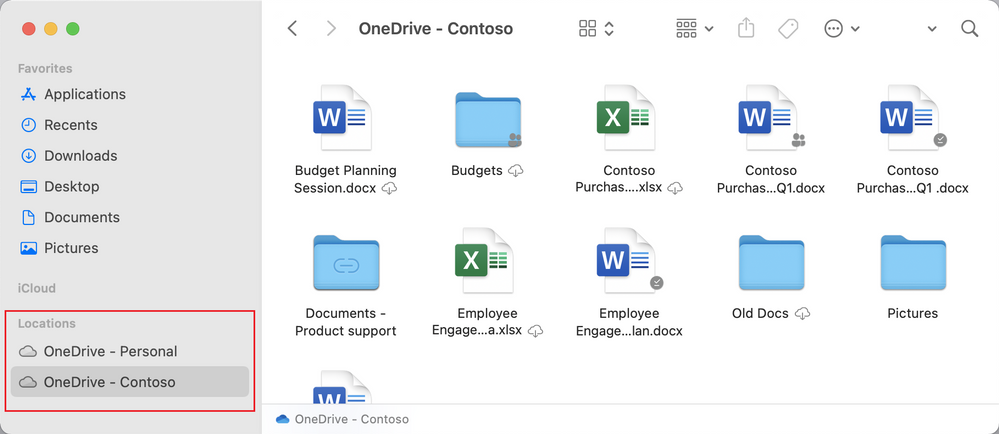Expand the More actions ellipsis menu
The height and width of the screenshot is (434, 999).
842,29
